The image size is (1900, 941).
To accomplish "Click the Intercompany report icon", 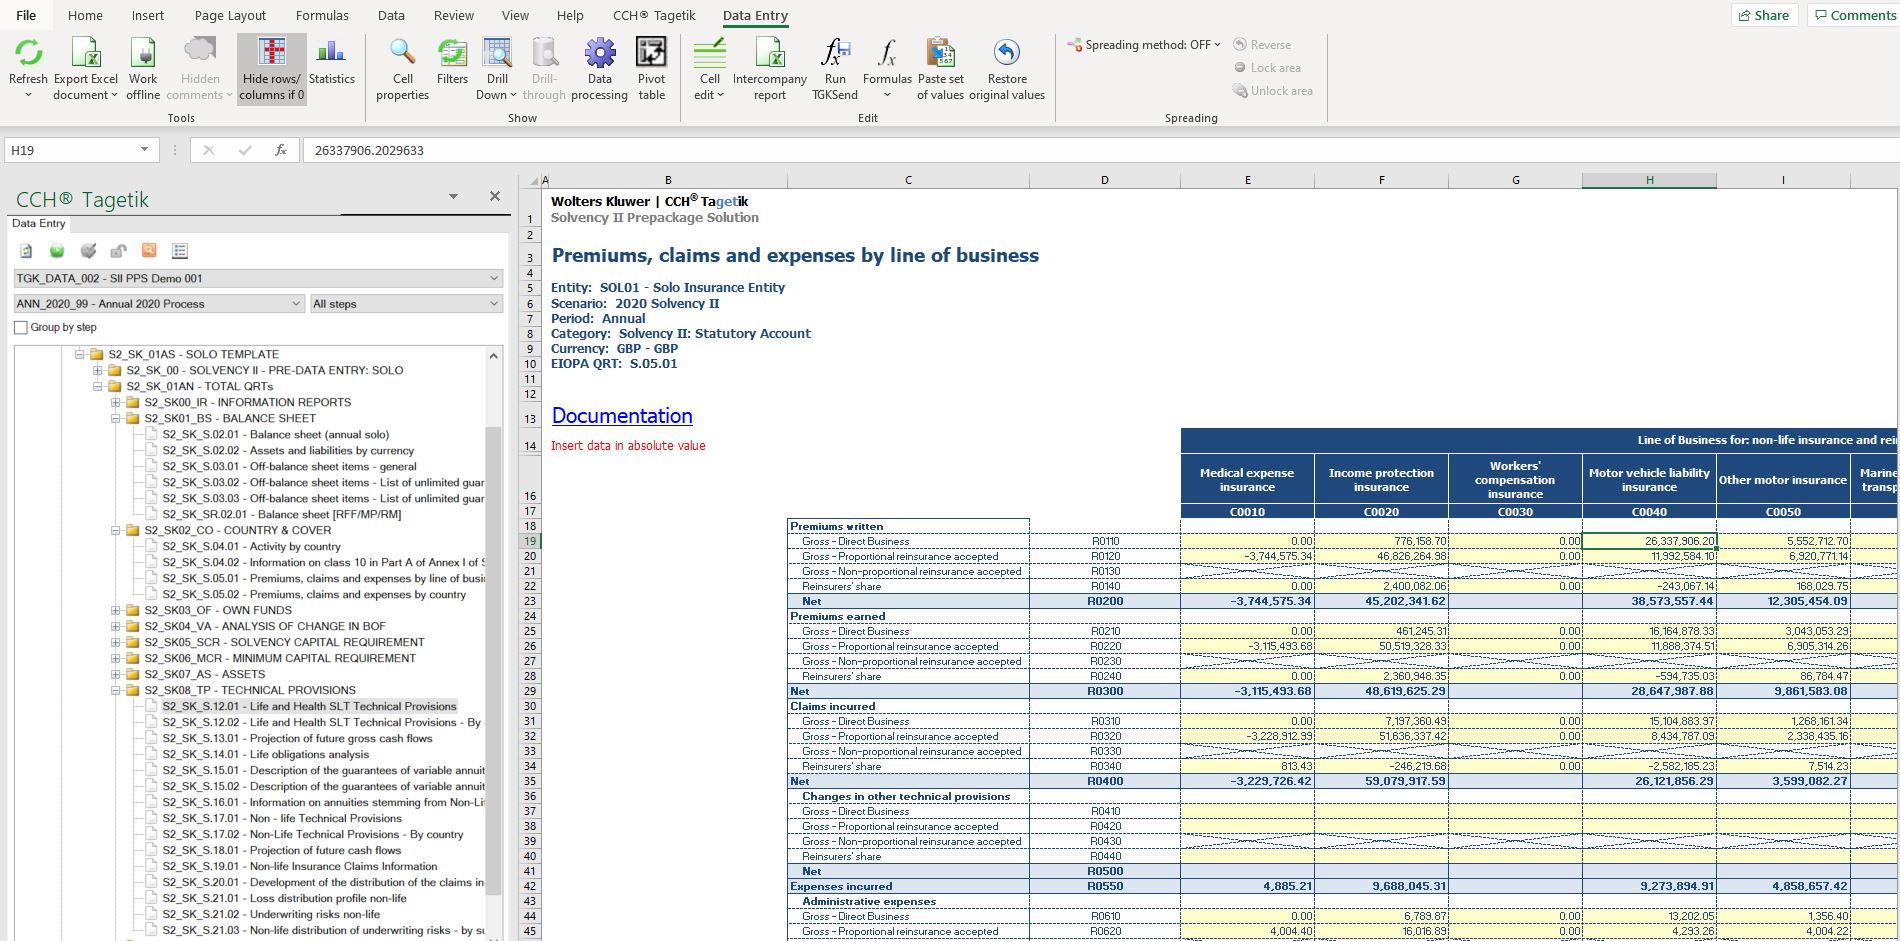I will (769, 53).
